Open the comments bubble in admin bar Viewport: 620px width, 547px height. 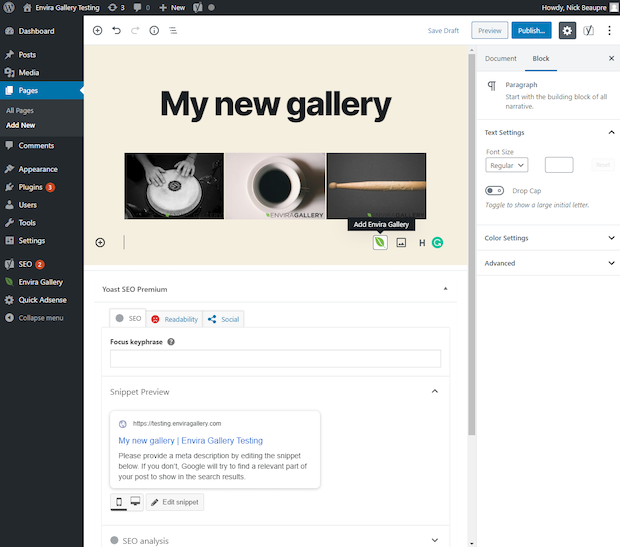[x=142, y=8]
